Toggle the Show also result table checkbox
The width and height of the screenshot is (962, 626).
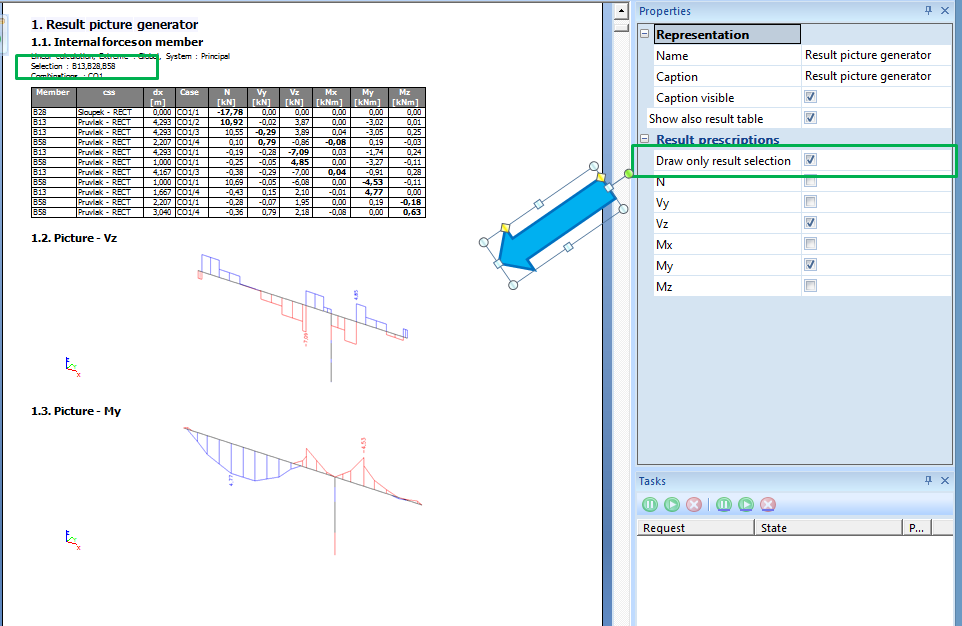(x=810, y=118)
